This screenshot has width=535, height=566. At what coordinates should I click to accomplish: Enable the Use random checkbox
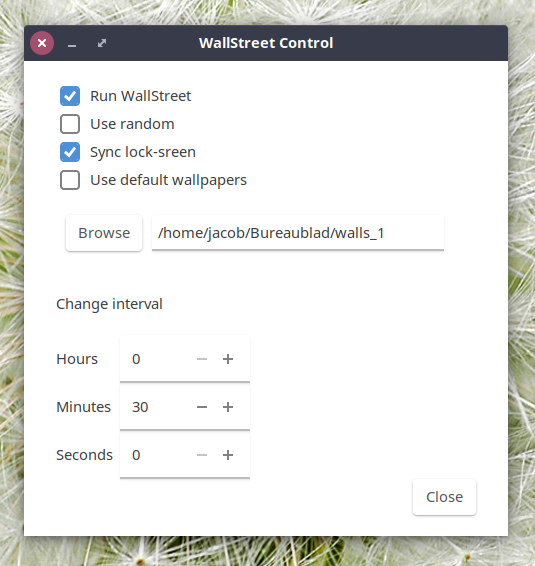pyautogui.click(x=70, y=124)
